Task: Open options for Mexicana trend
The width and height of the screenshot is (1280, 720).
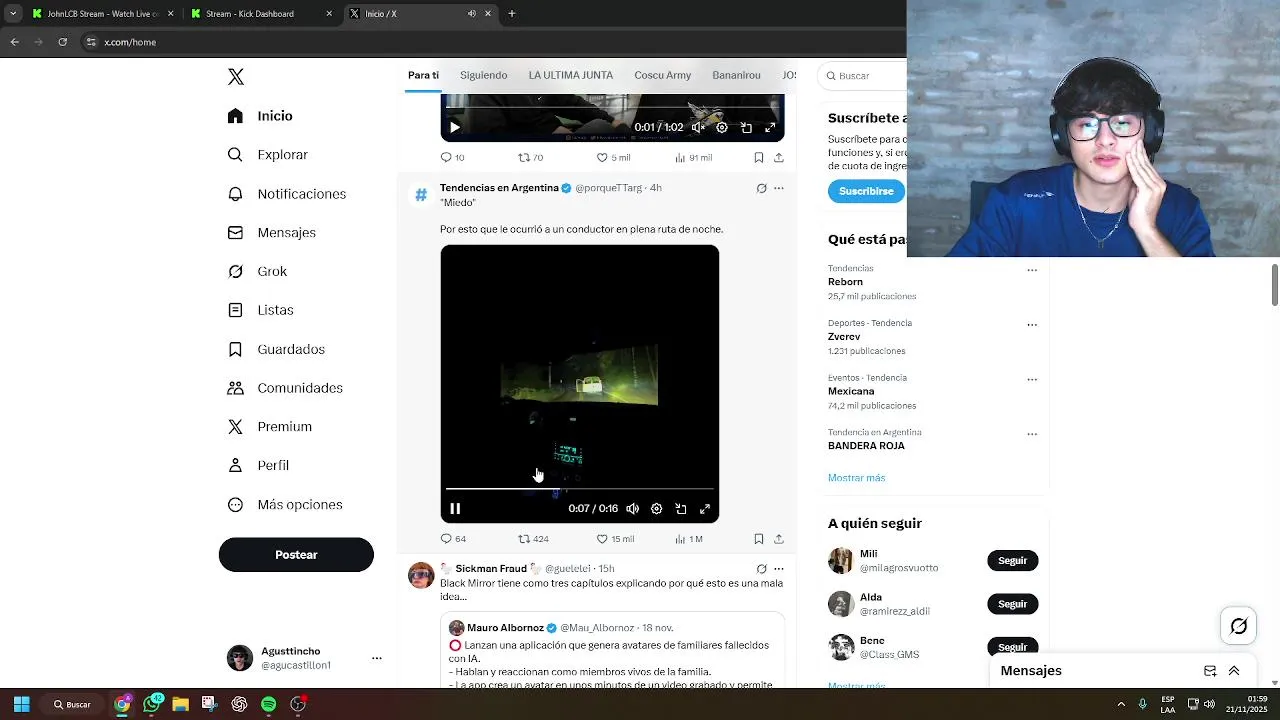Action: pyautogui.click(x=1032, y=380)
